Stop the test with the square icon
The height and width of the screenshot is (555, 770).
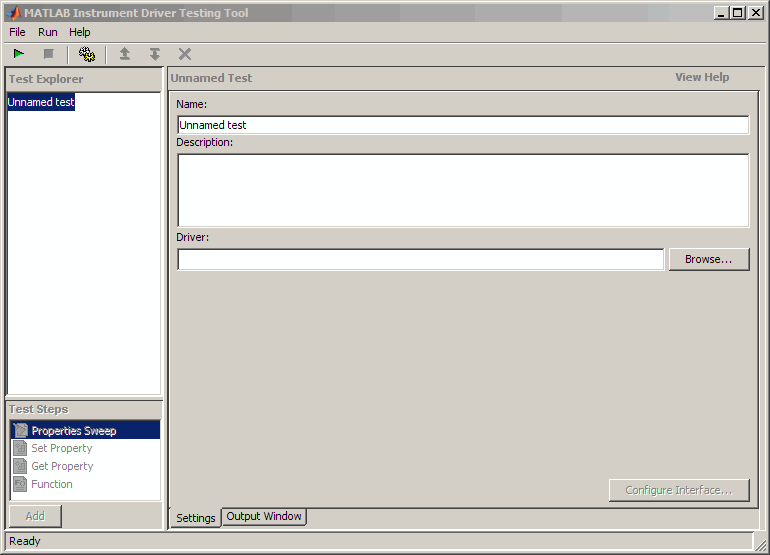click(48, 54)
